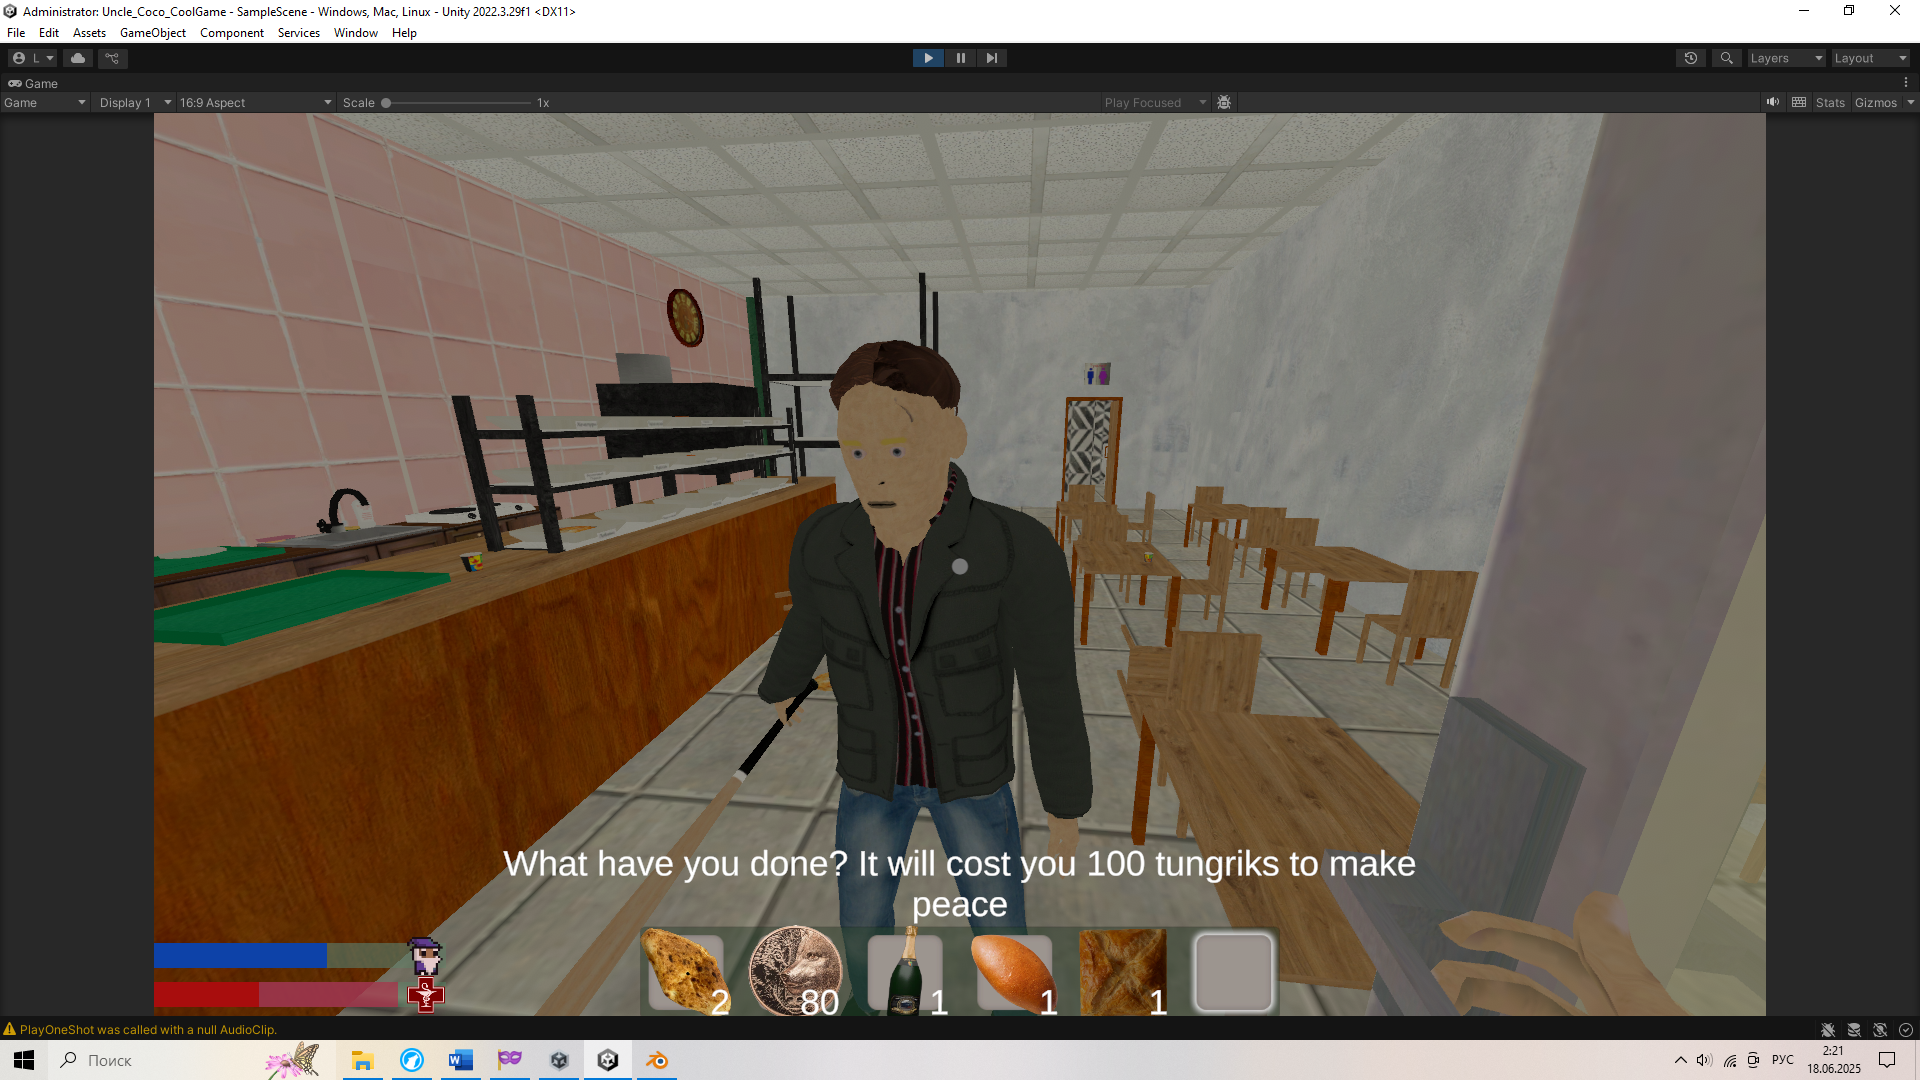Expand the Layers dropdown
Viewport: 1920px width, 1080px height.
point(1786,58)
